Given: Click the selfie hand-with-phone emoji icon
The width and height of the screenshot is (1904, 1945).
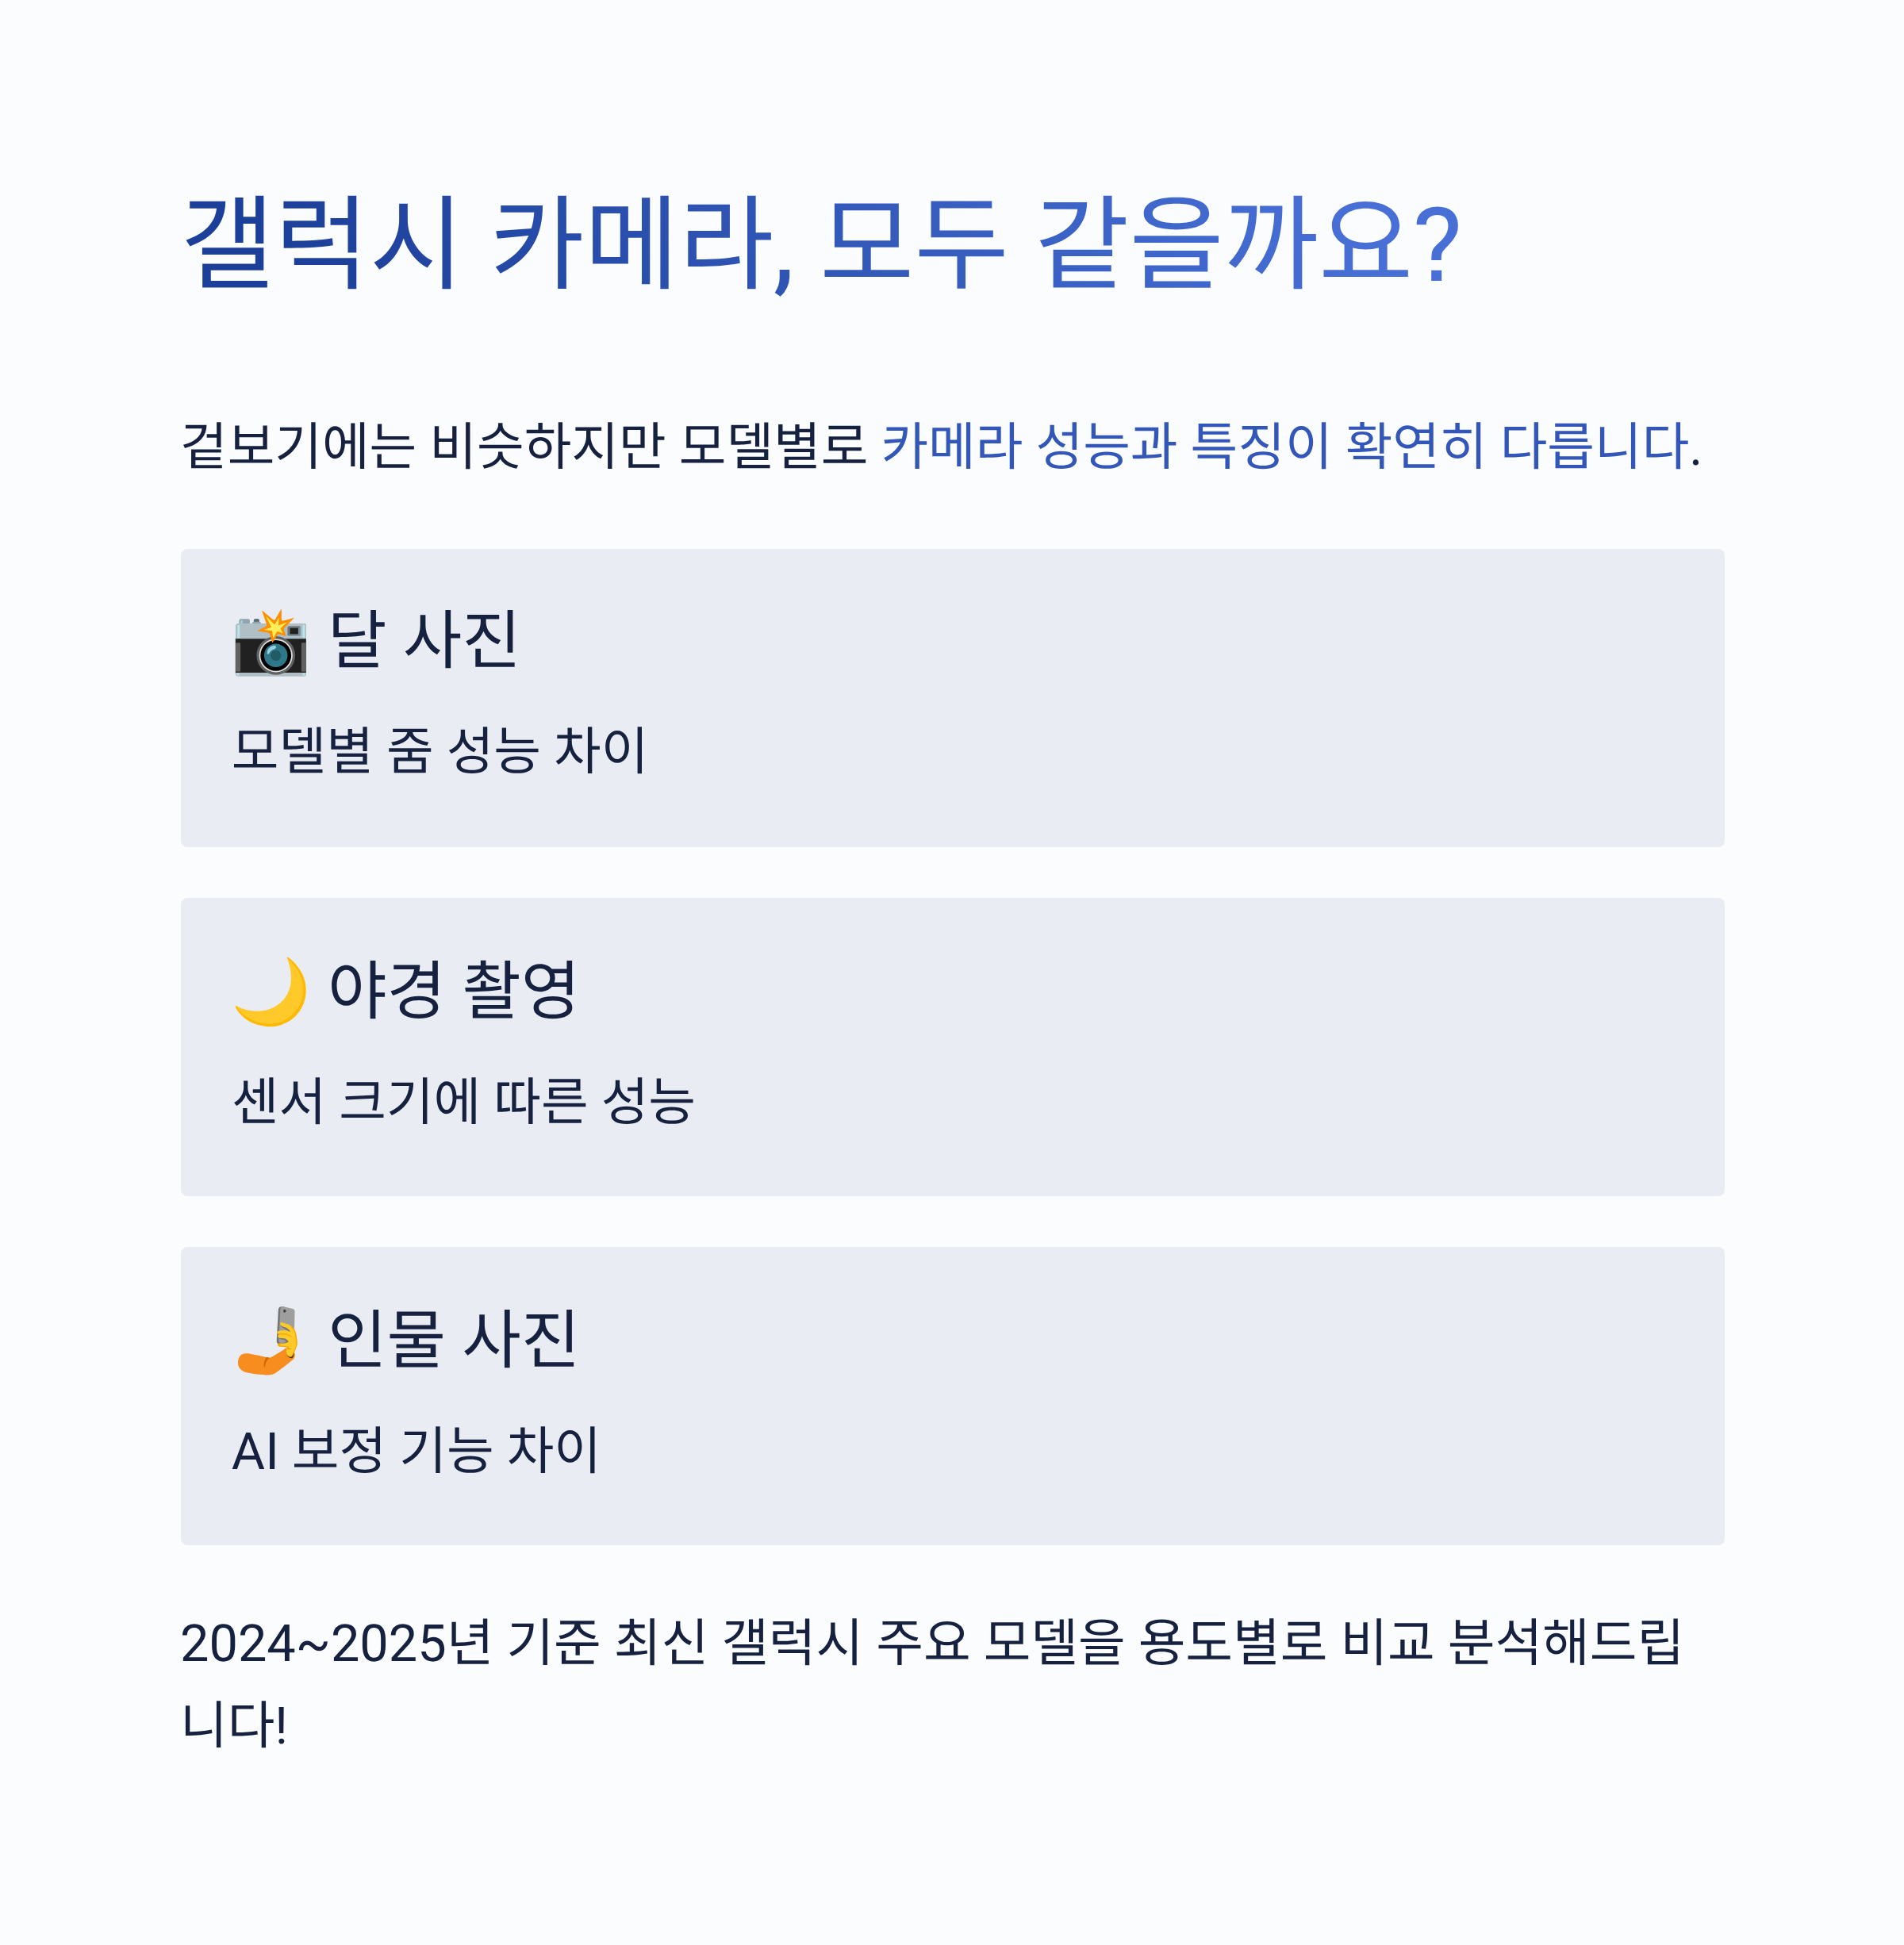Looking at the screenshot, I should (268, 1340).
